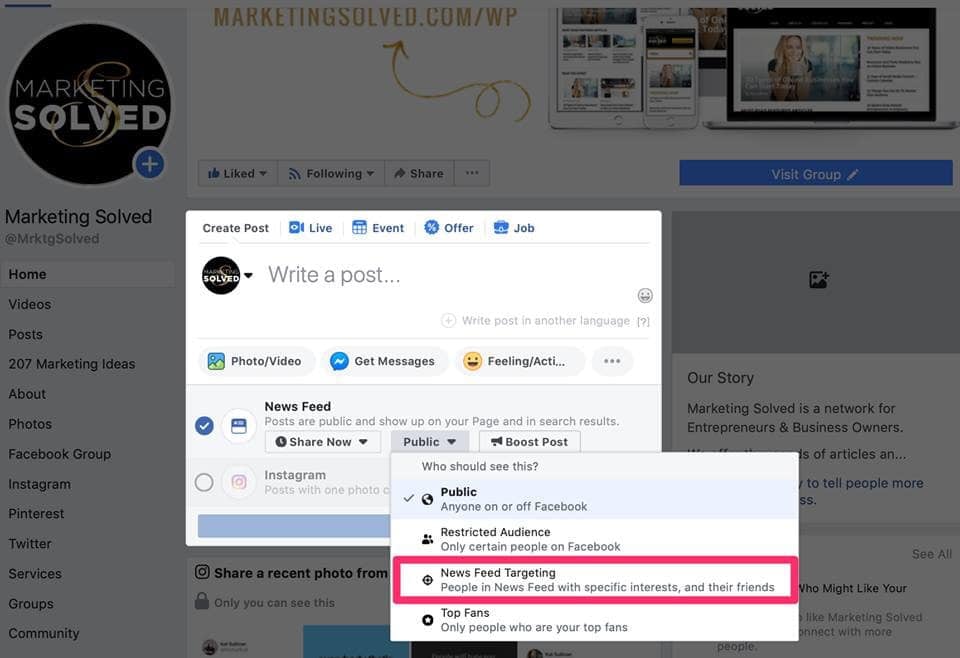Choose the Public audience option
The image size is (960, 658).
[x=594, y=499]
